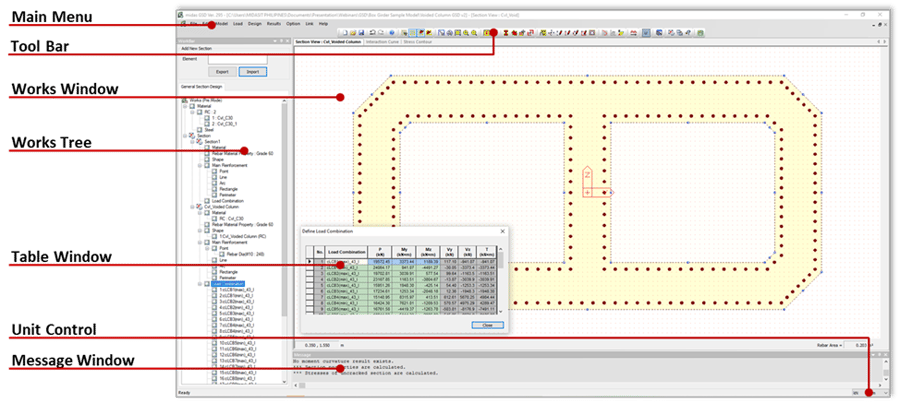
Task: Click the Undo arrow toolbar icon
Action: [373, 33]
